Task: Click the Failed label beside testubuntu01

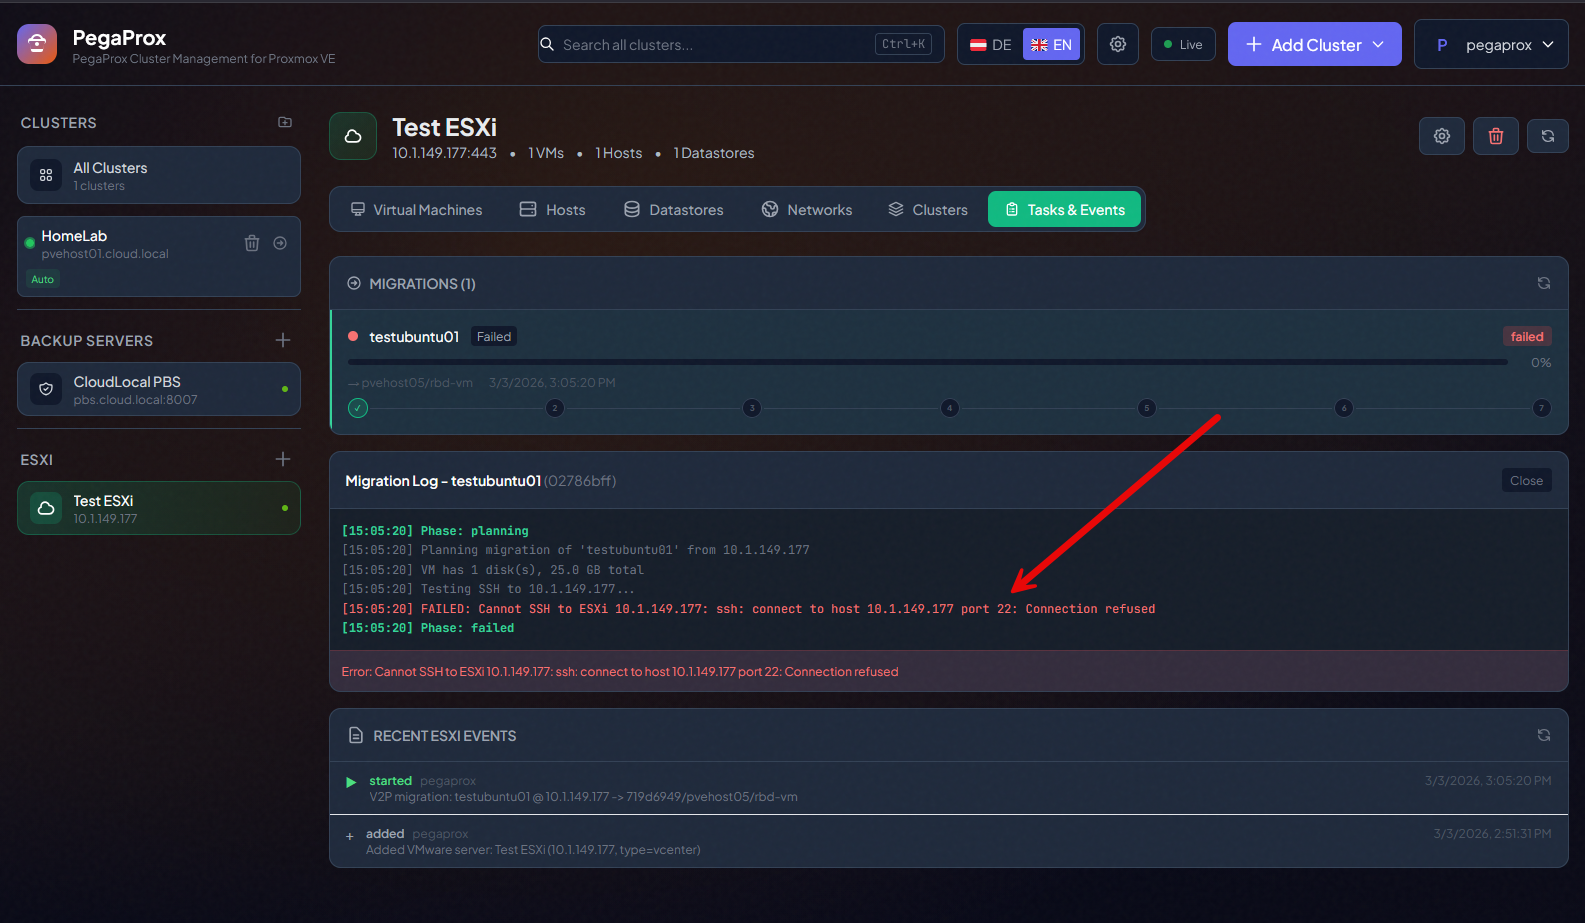Action: coord(494,337)
